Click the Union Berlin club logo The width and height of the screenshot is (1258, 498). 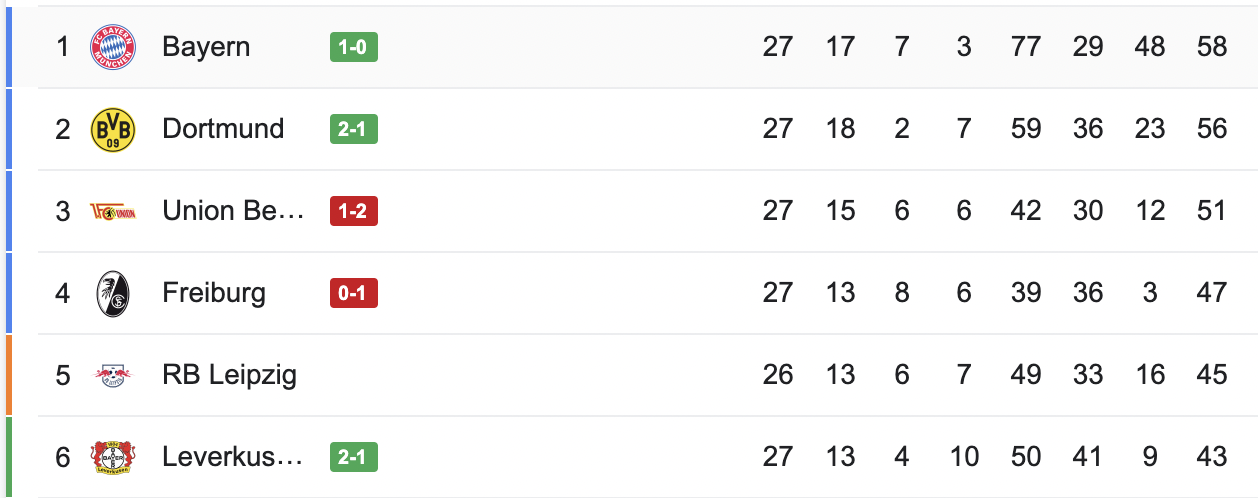[112, 211]
